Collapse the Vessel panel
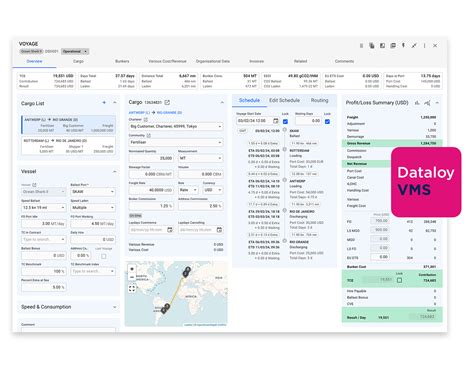Image resolution: width=474 pixels, height=370 pixels. [x=115, y=171]
